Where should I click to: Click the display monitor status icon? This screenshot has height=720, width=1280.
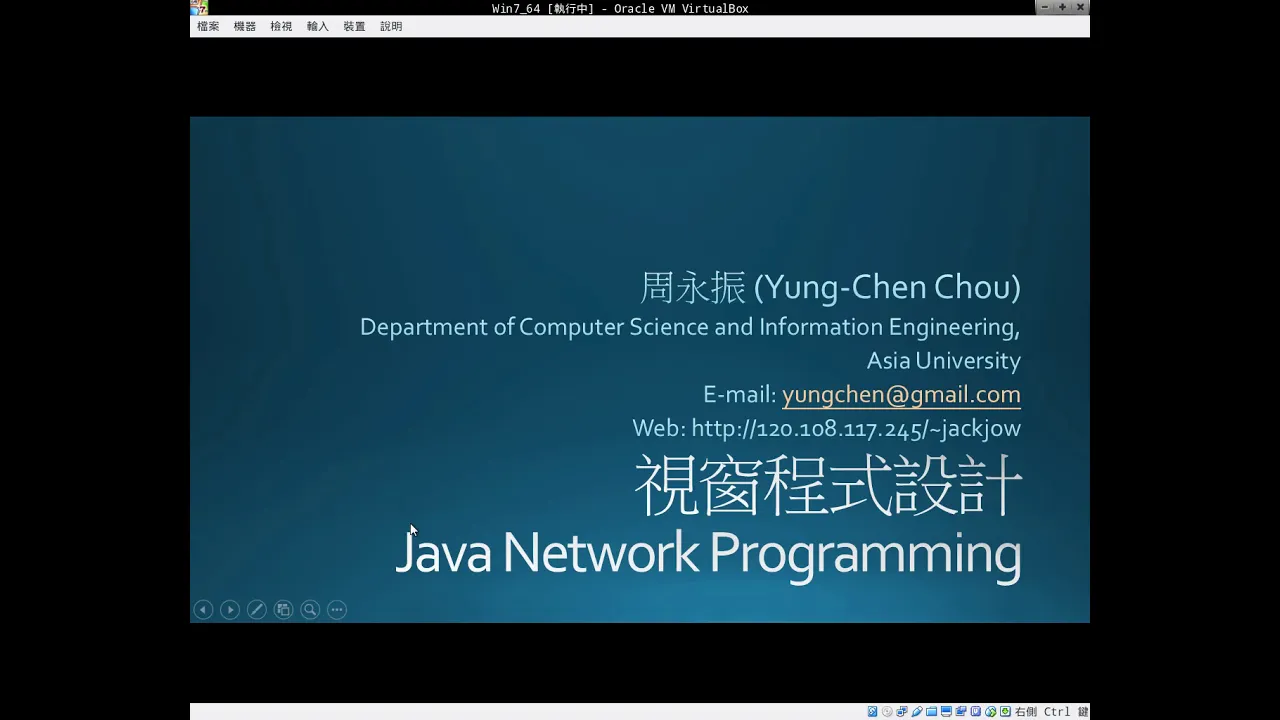[x=946, y=712]
